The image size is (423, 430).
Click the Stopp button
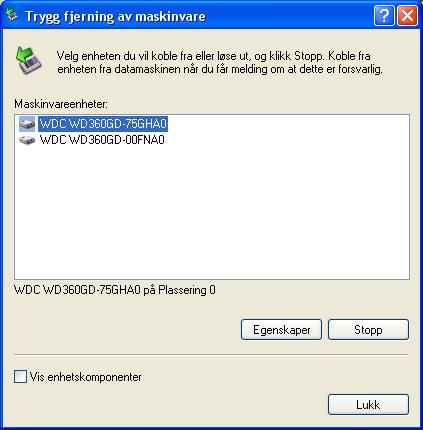368,330
